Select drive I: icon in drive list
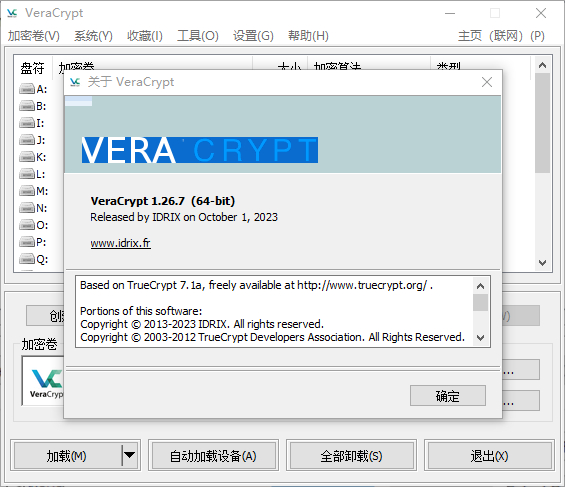 pos(27,123)
